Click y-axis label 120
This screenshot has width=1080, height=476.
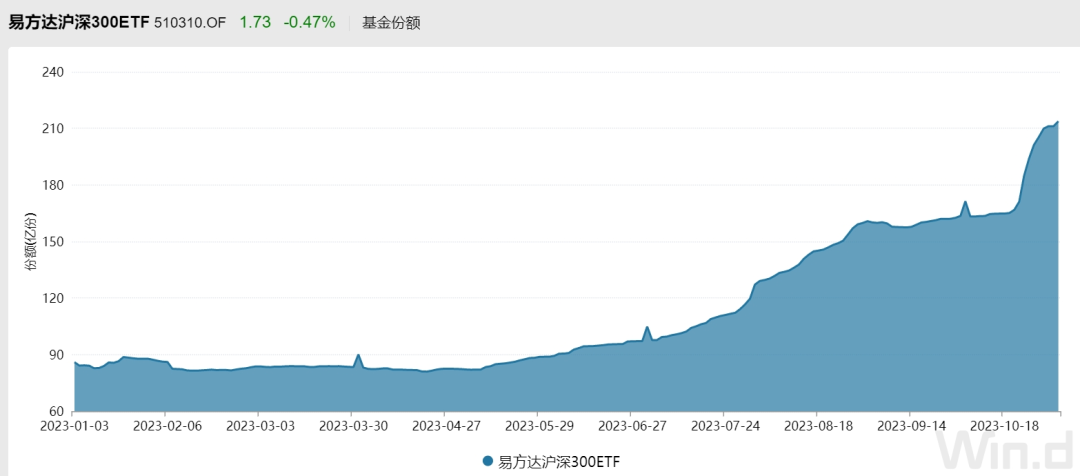[x=53, y=298]
